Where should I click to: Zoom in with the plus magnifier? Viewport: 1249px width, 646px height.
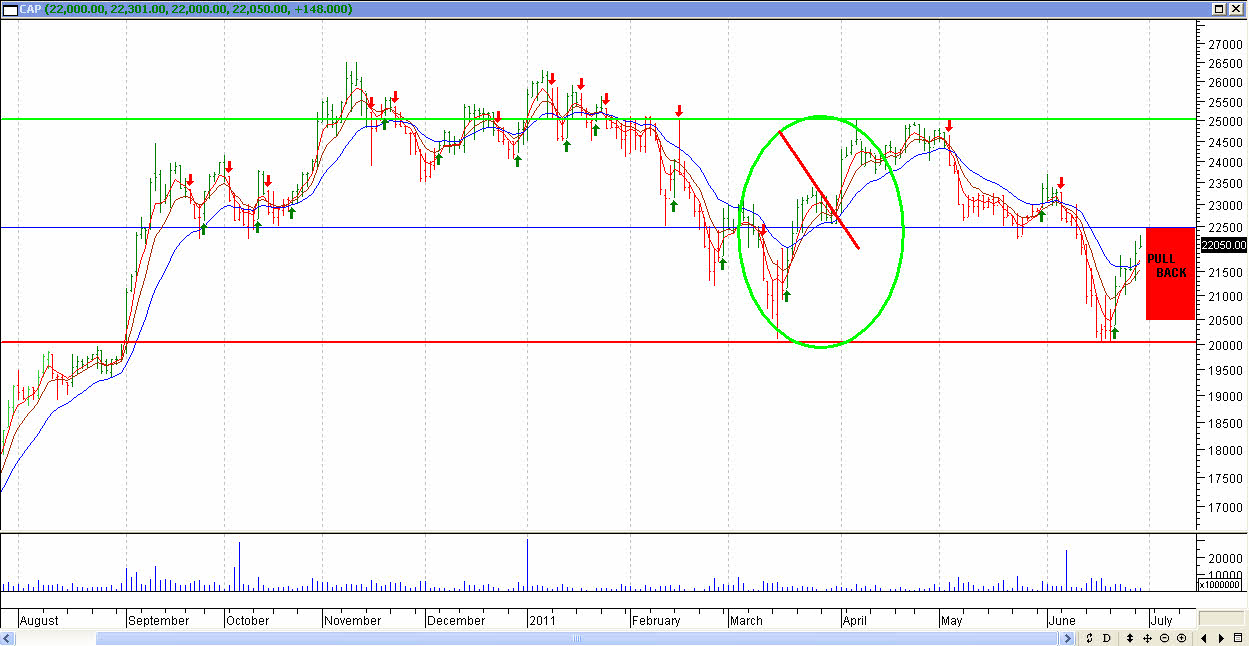pos(1181,638)
